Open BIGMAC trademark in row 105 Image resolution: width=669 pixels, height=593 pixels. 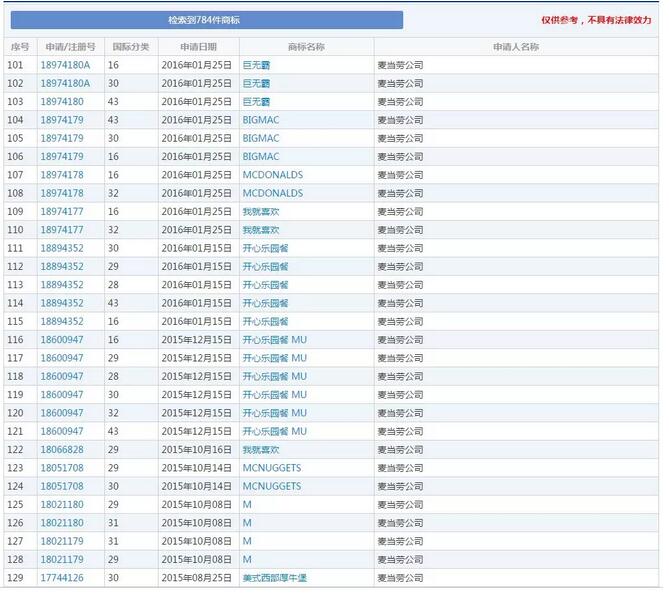(x=261, y=139)
